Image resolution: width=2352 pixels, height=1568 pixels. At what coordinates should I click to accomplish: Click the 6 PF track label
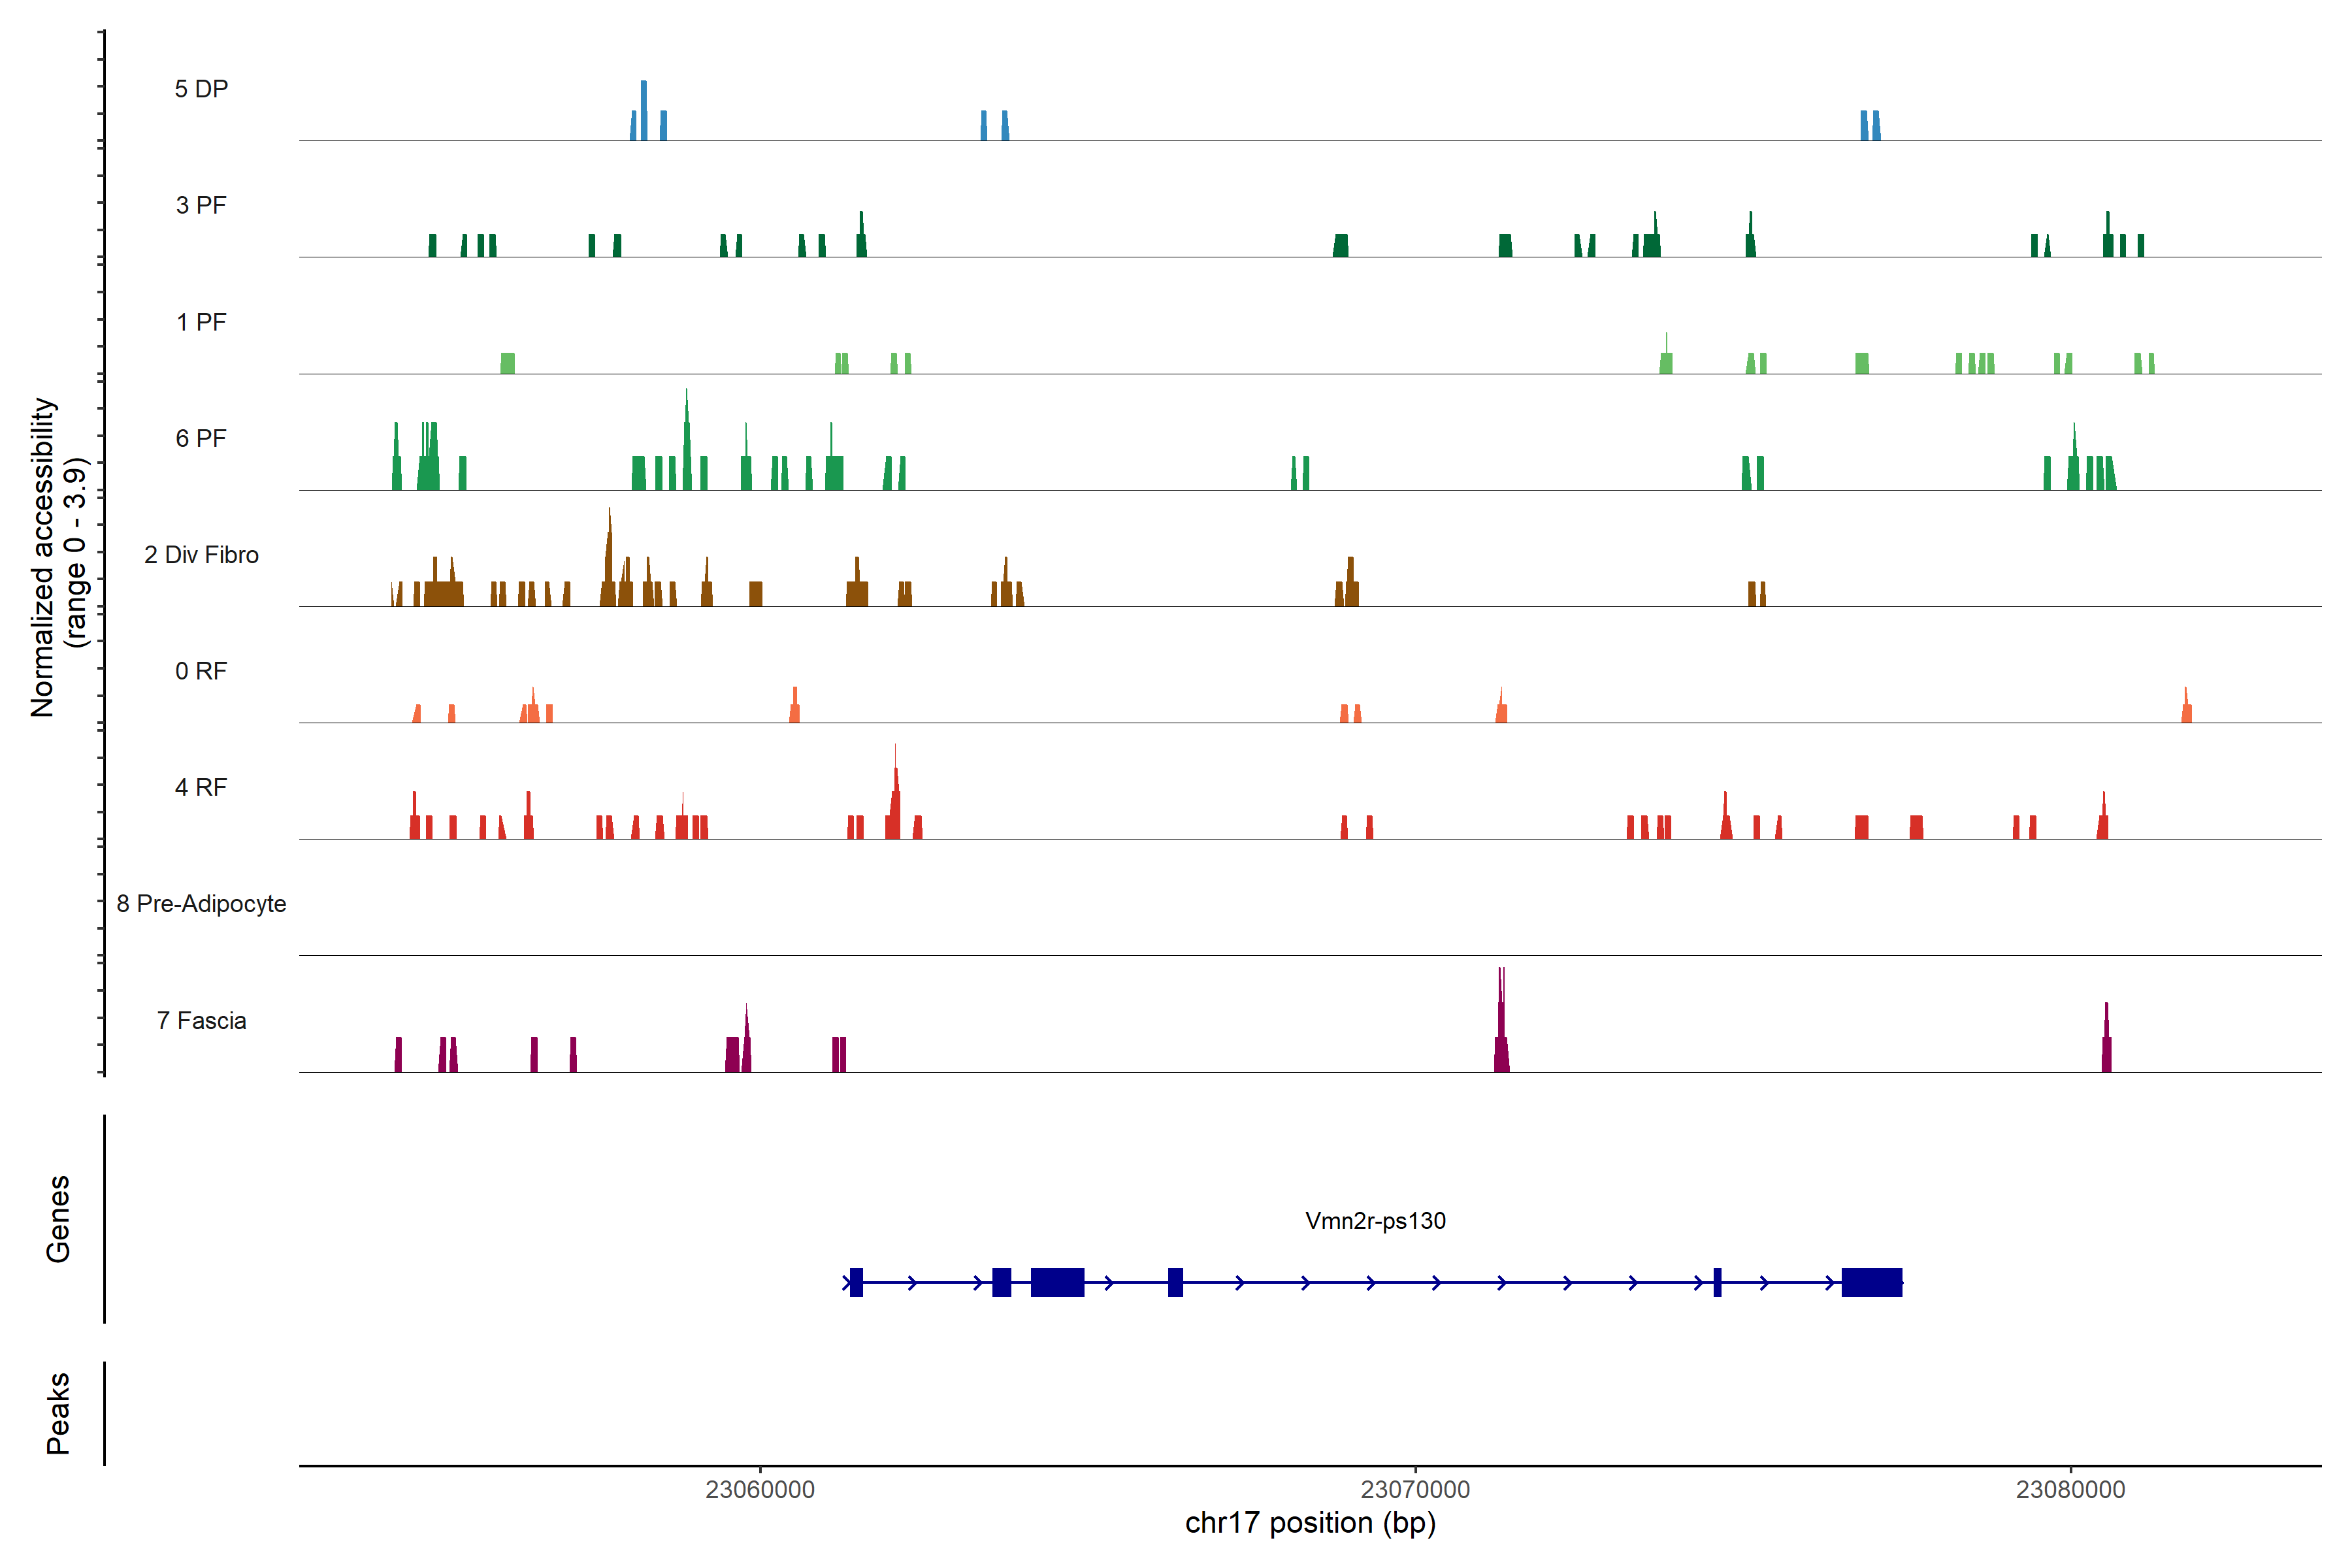(x=201, y=438)
